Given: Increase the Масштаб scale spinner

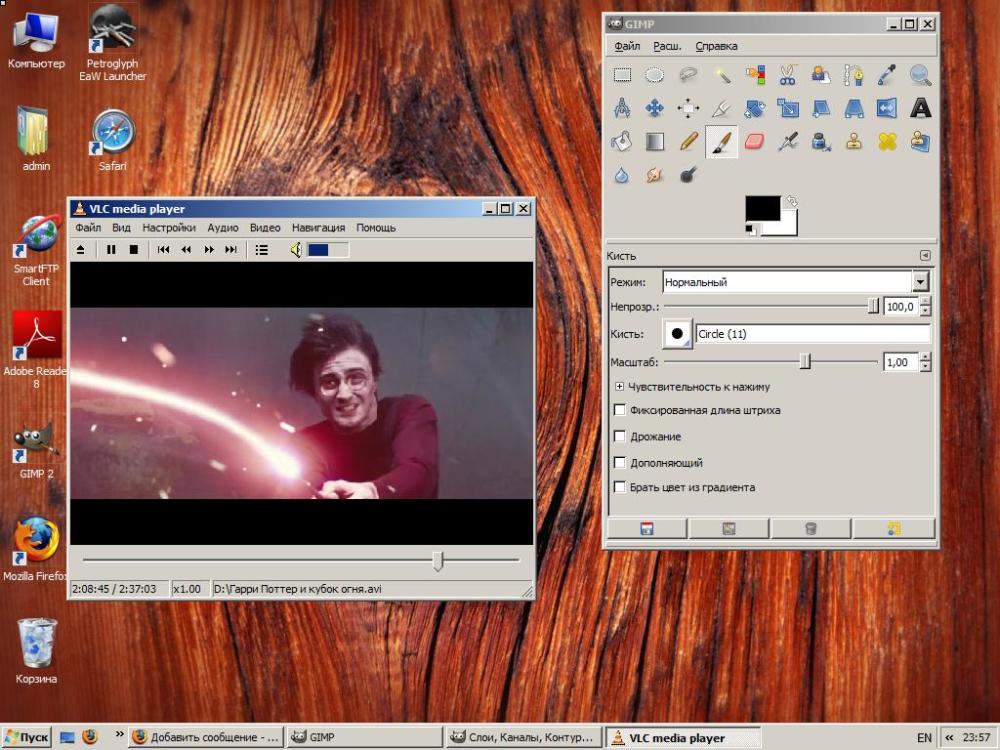Looking at the screenshot, I should click(925, 357).
